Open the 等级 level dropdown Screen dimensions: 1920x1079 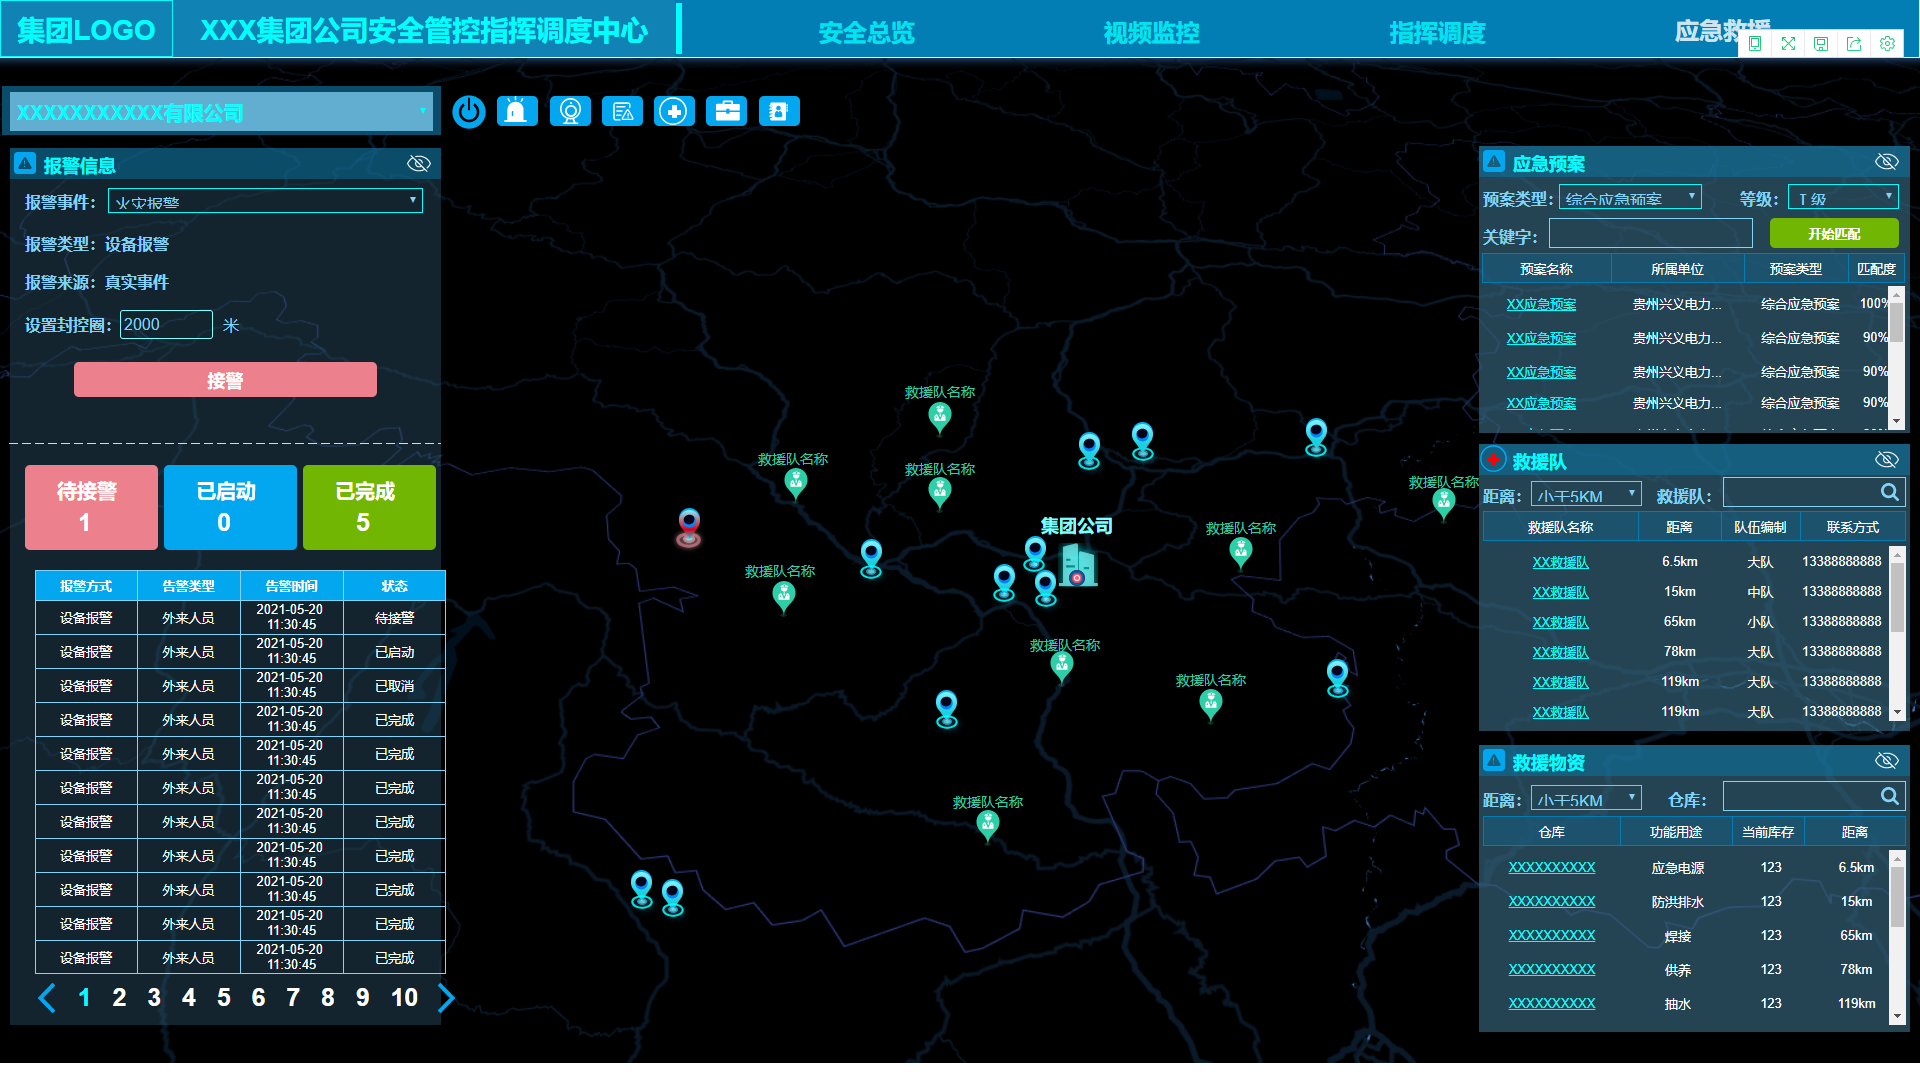click(1843, 198)
